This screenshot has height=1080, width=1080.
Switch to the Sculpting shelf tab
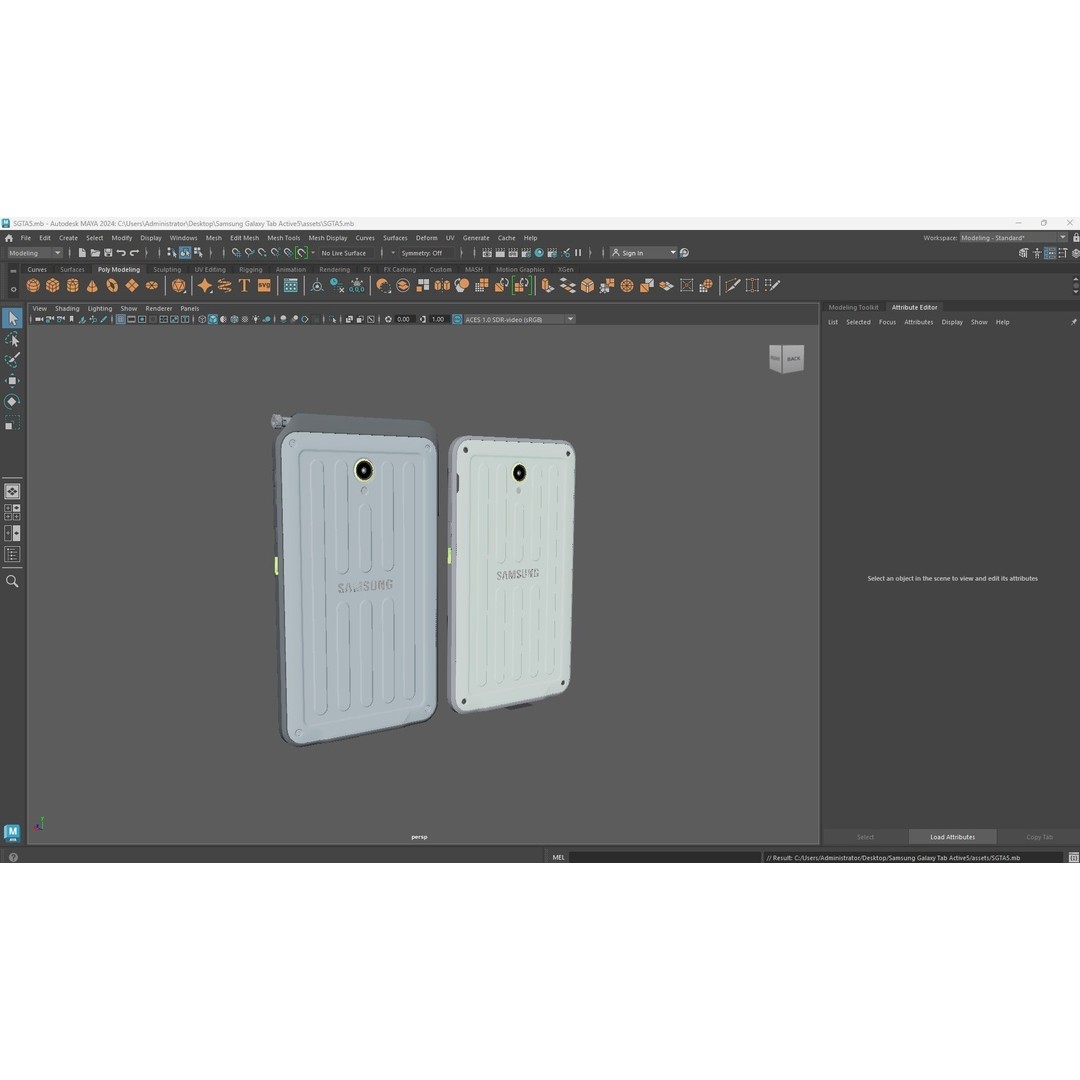(x=167, y=269)
